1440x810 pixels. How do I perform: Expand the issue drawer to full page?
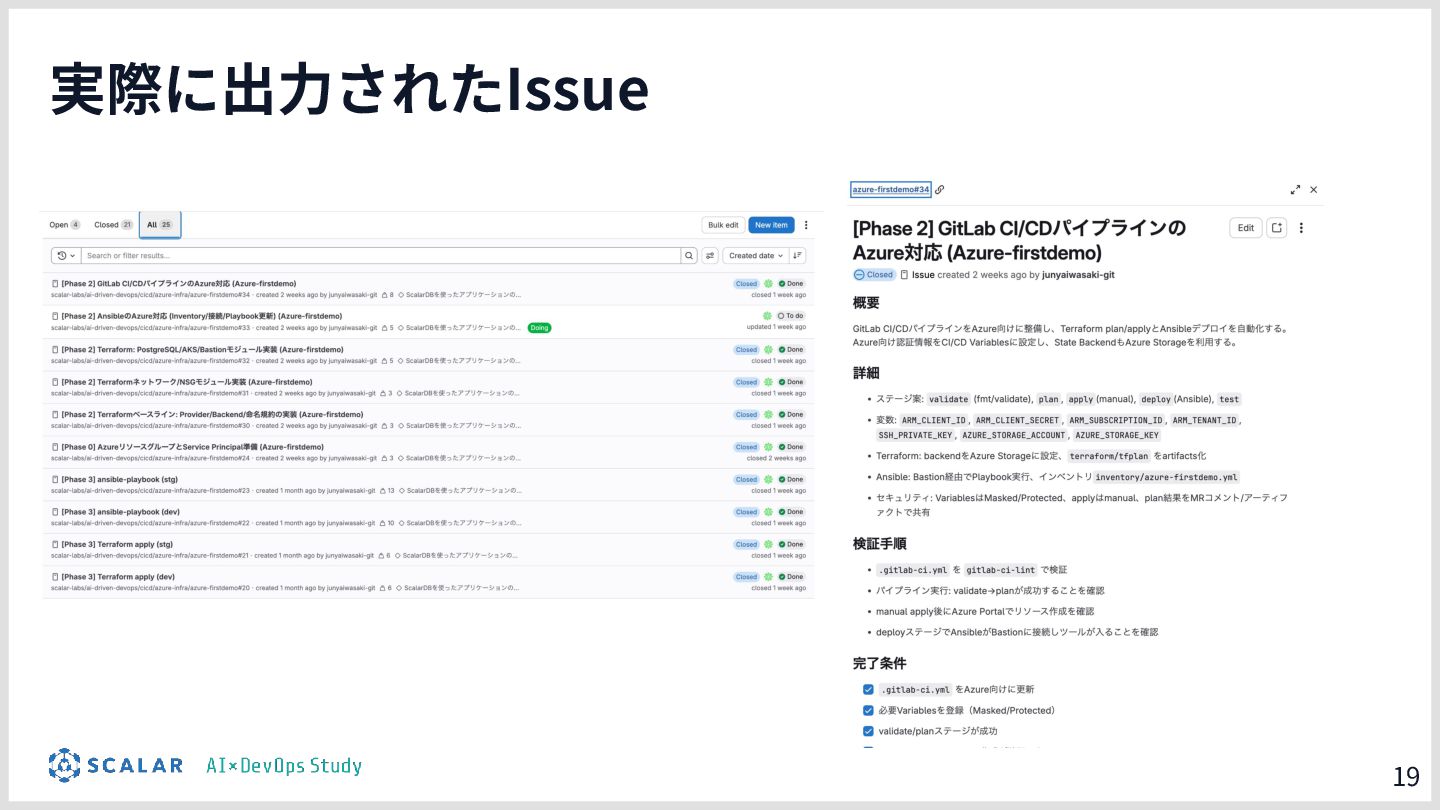pyautogui.click(x=1295, y=189)
